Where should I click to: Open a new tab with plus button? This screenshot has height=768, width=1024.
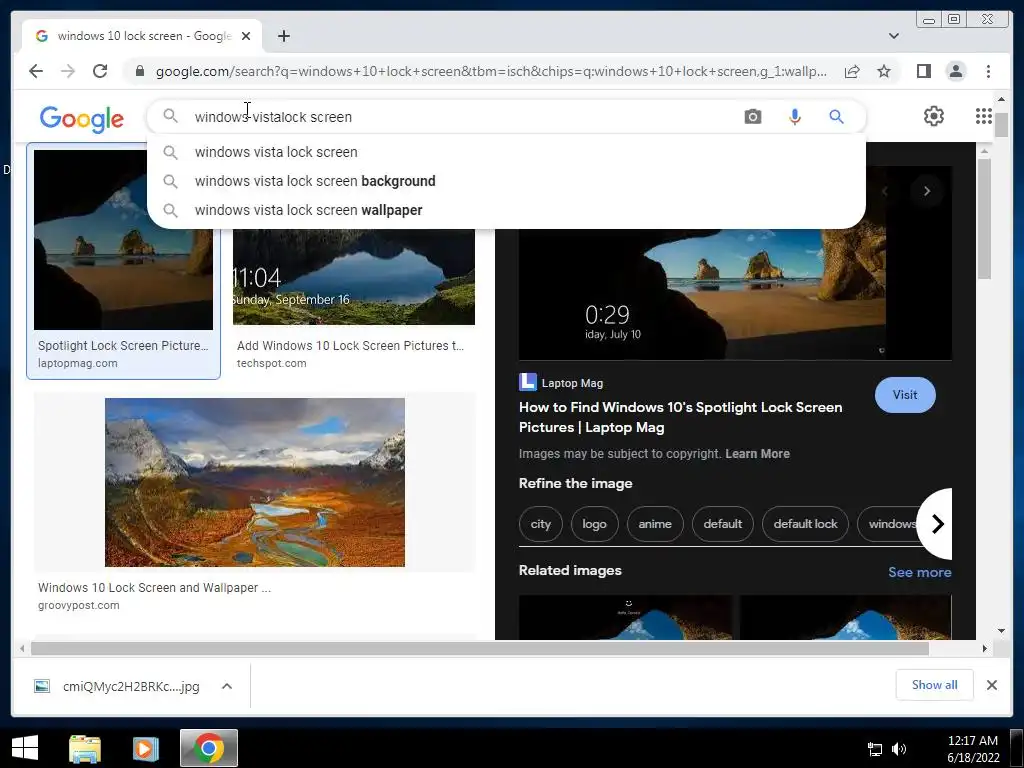283,36
